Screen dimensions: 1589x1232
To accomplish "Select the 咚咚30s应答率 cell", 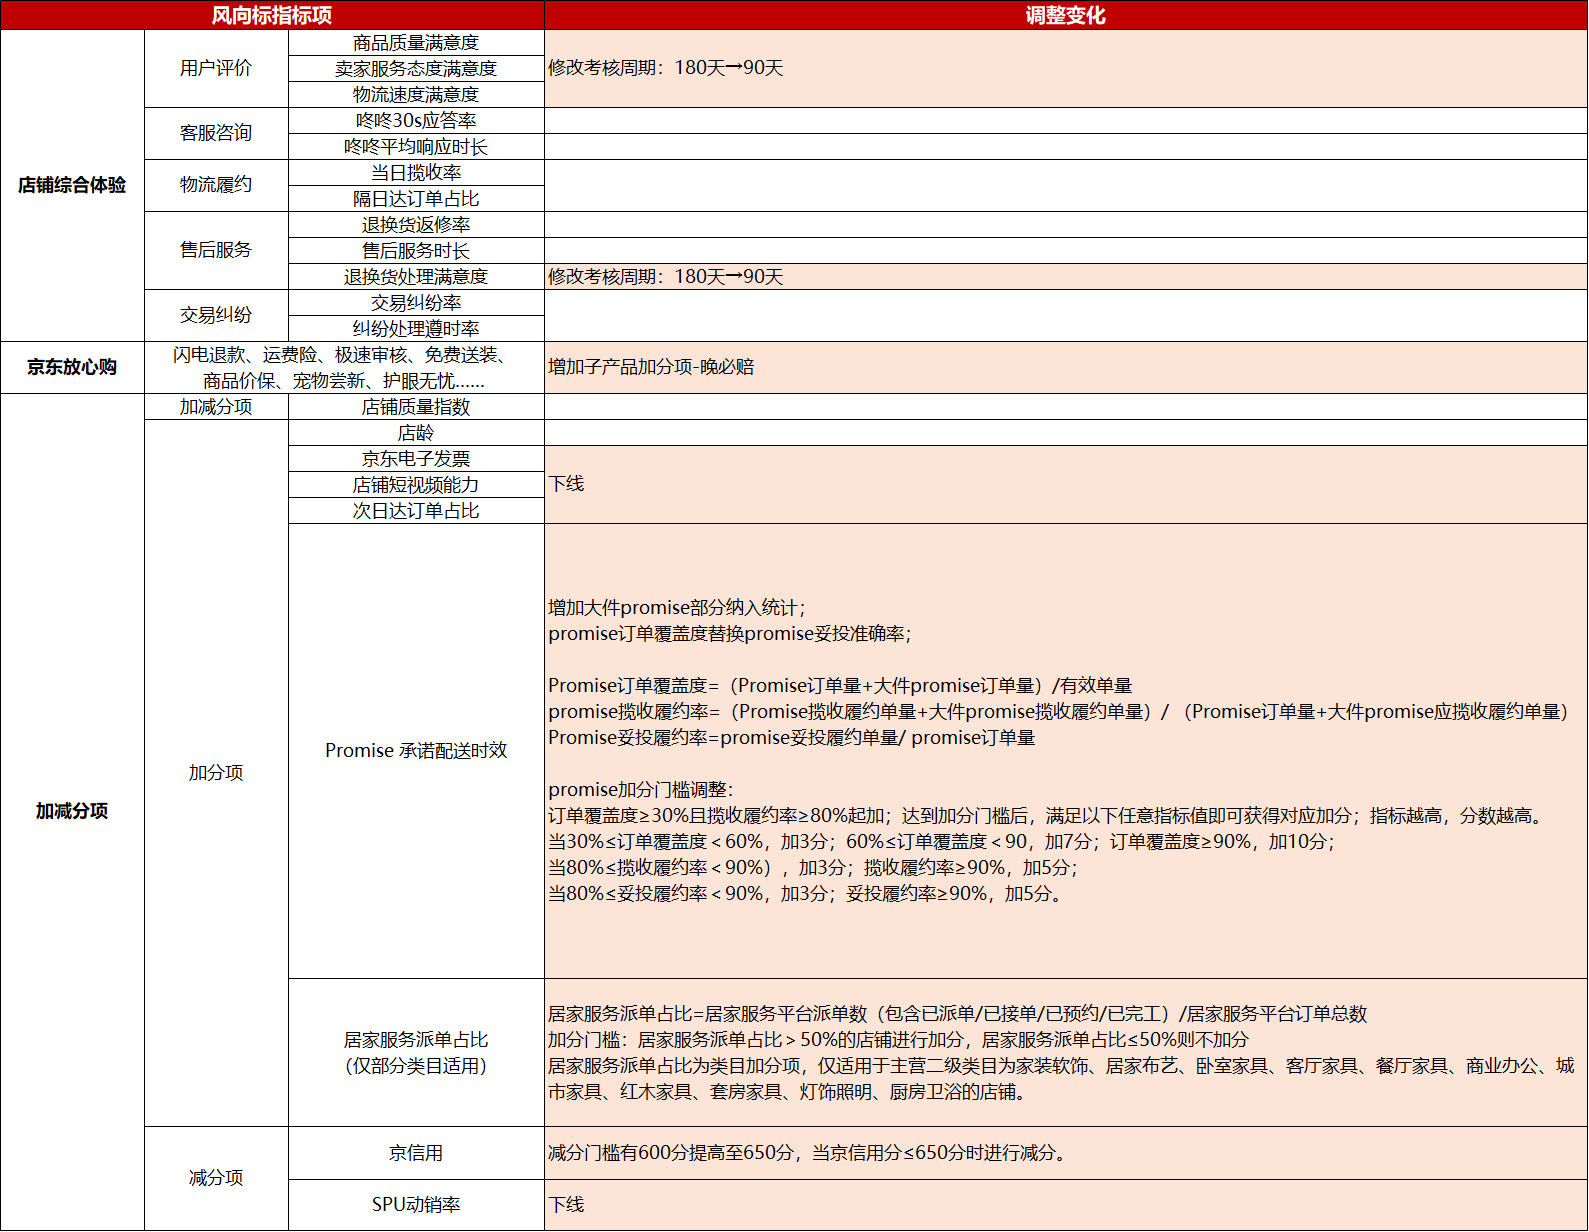I will coord(416,121).
